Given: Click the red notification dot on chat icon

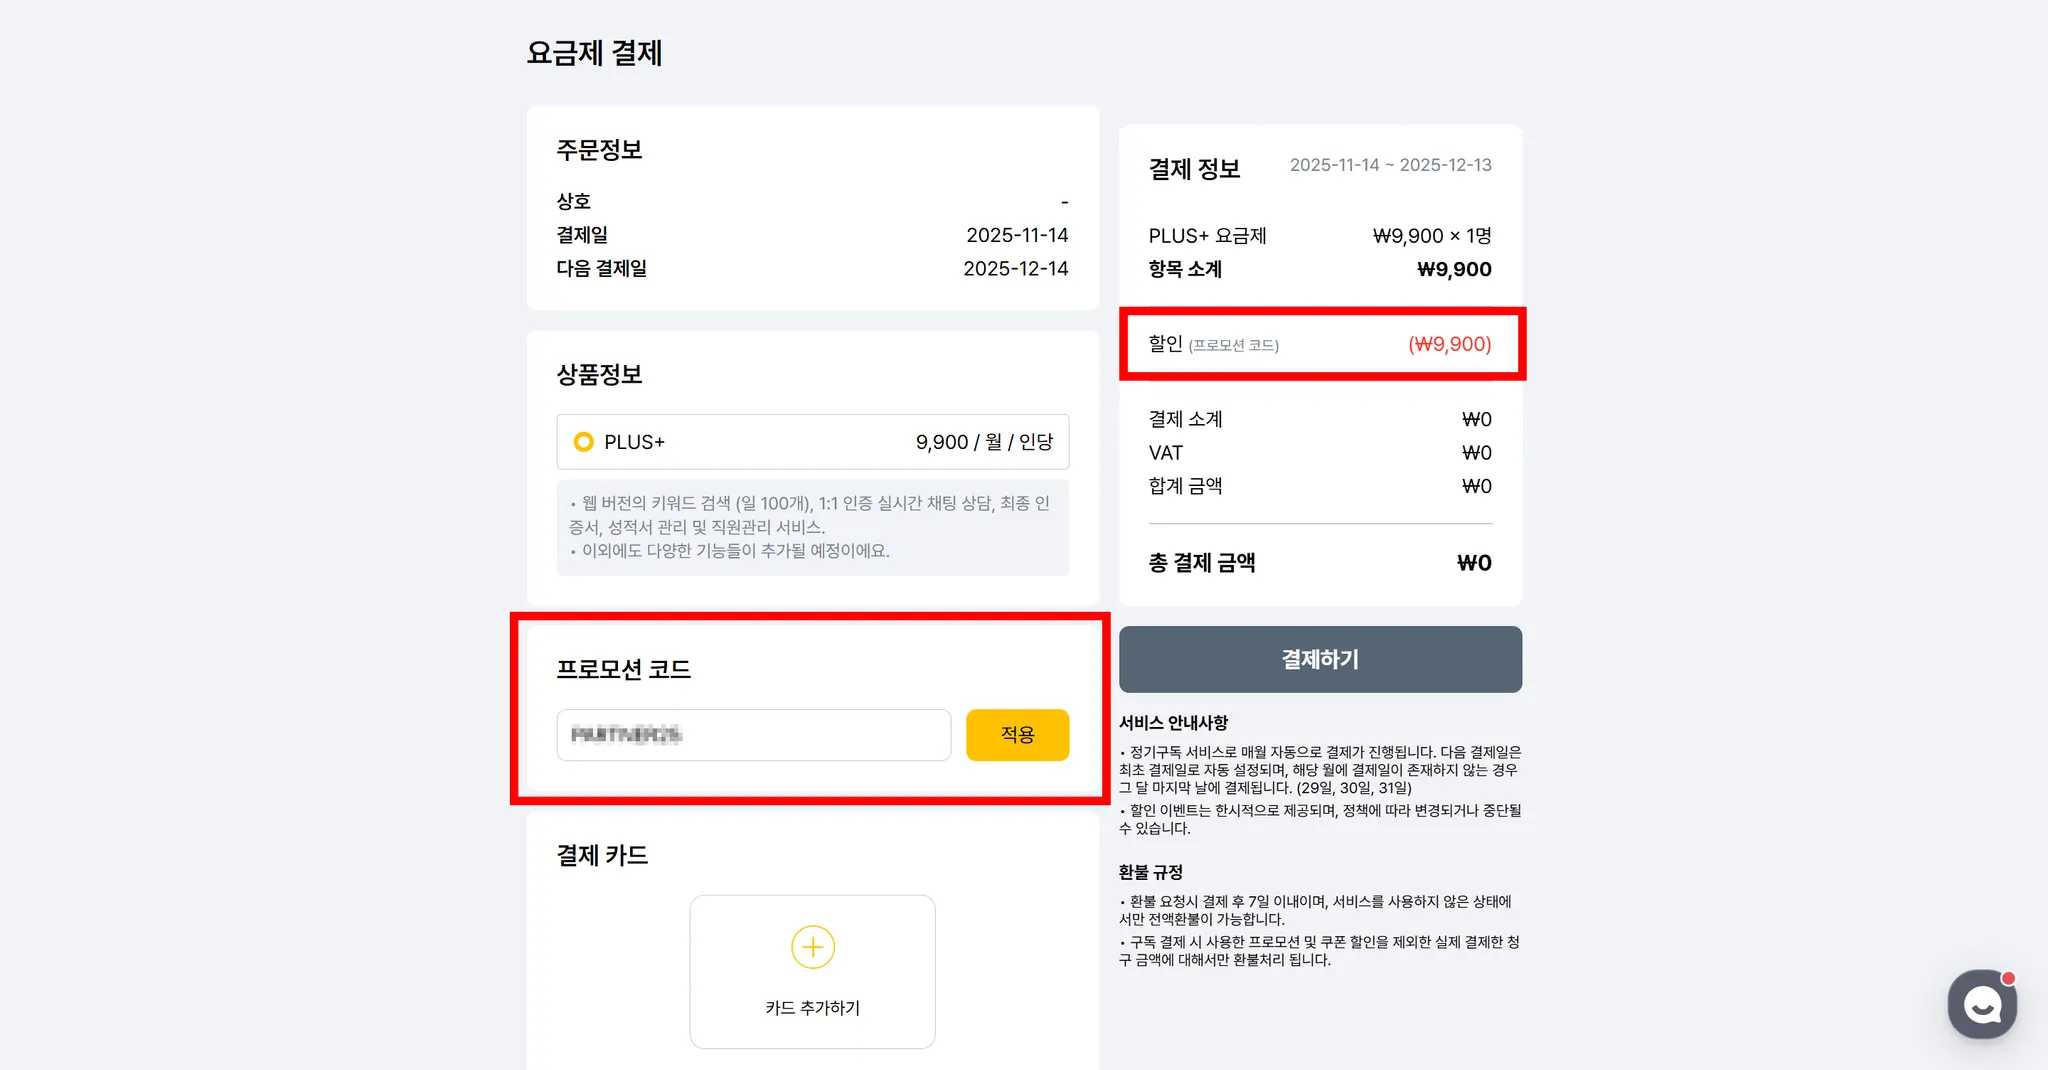Looking at the screenshot, I should click(2008, 978).
